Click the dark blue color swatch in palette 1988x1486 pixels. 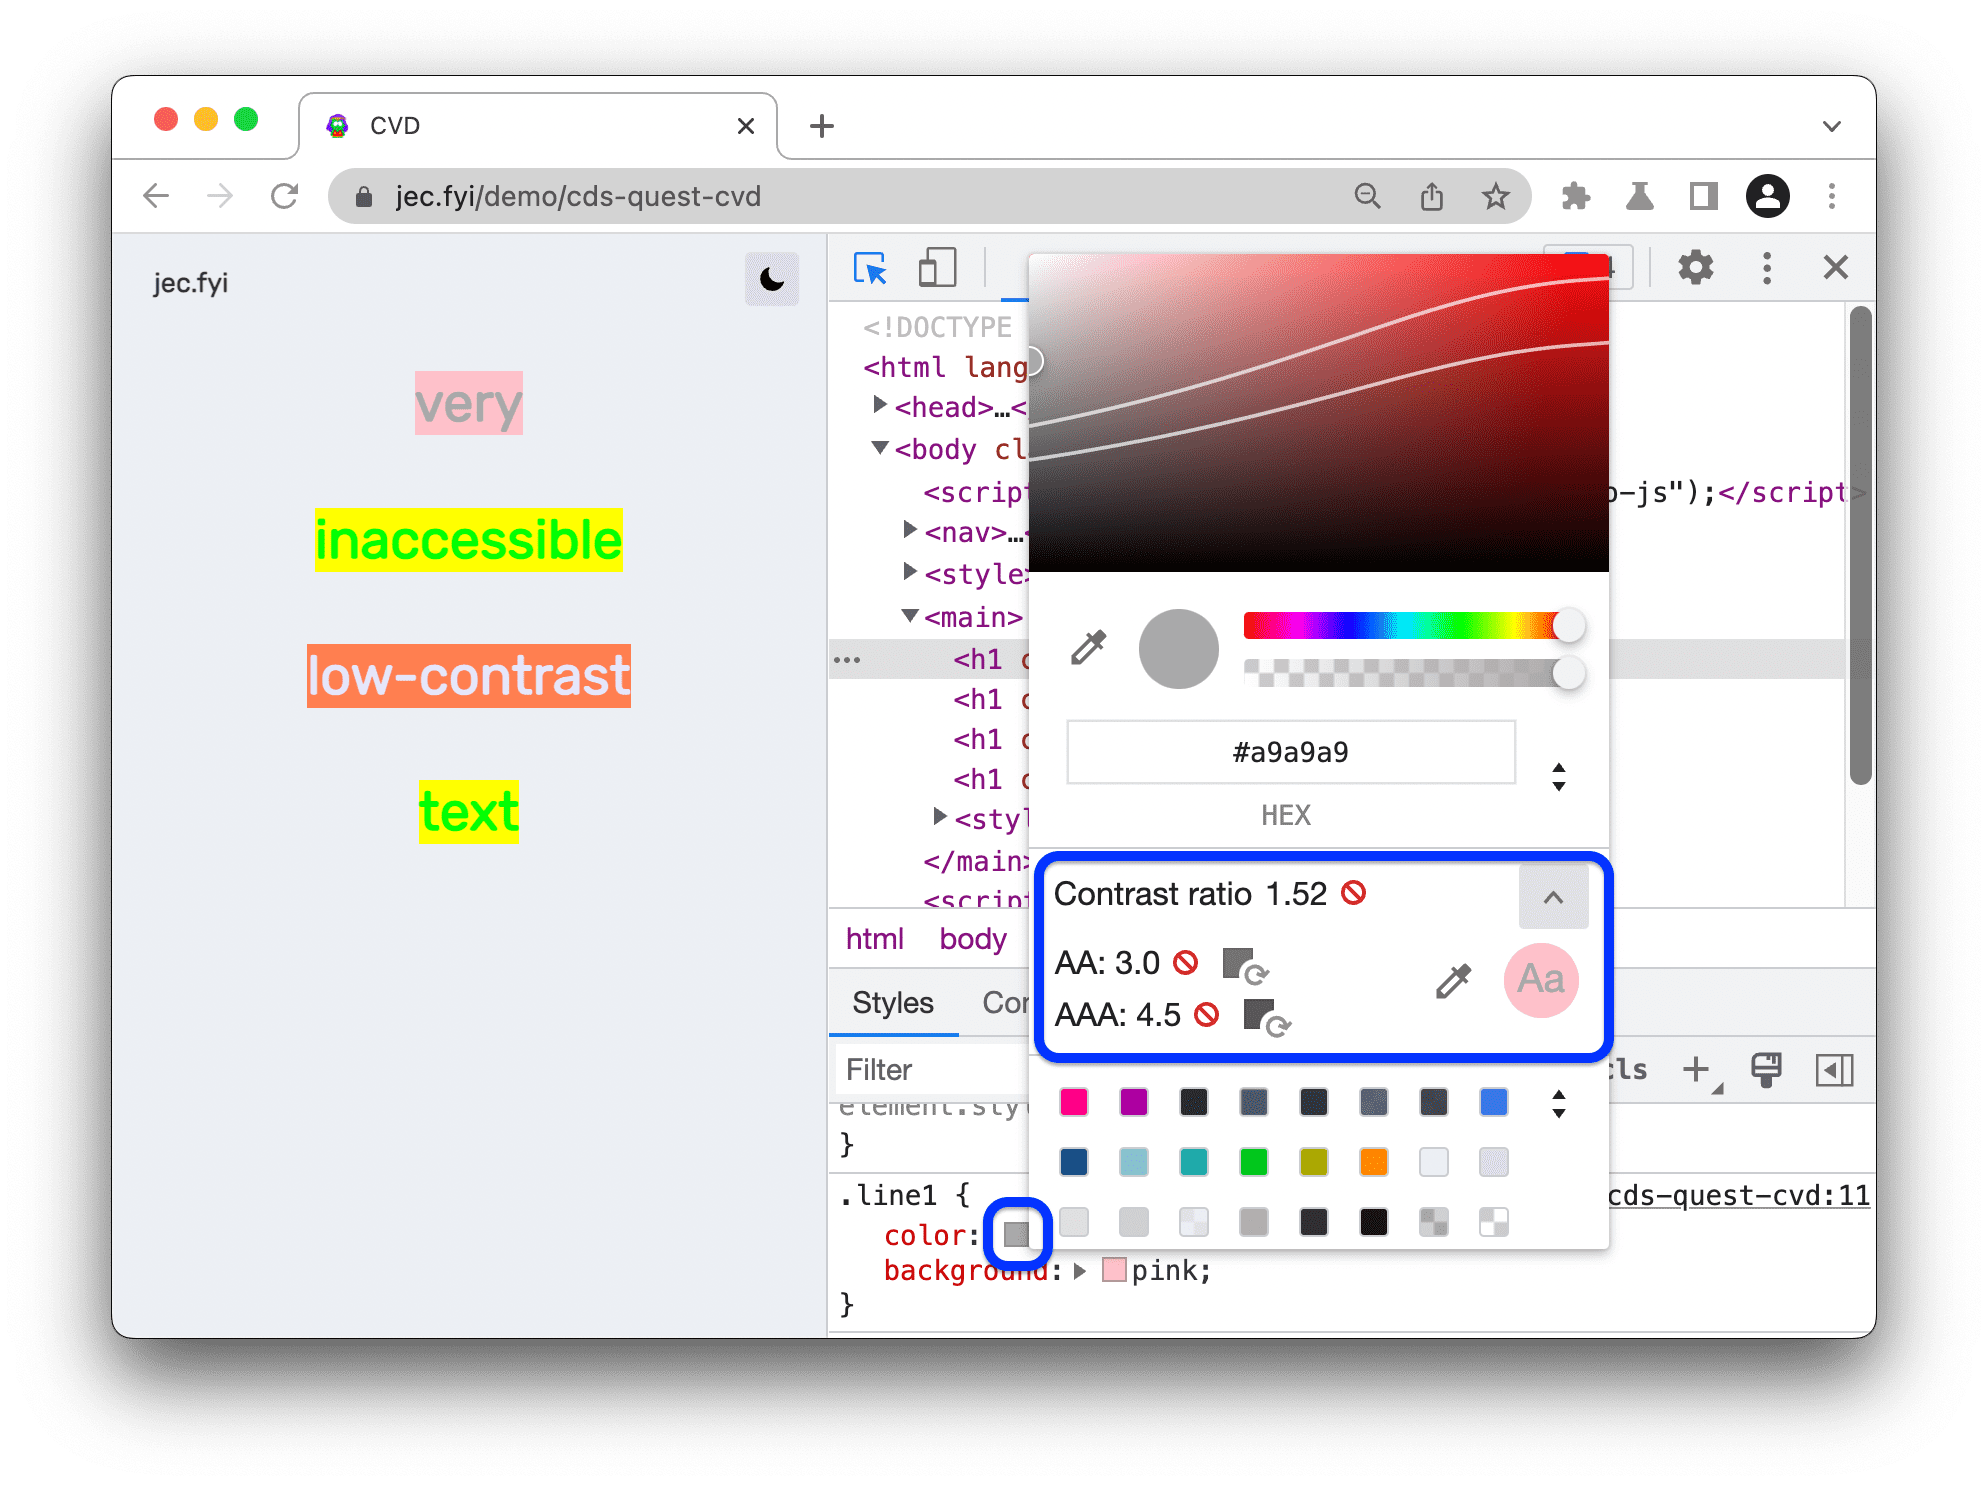[1070, 1161]
